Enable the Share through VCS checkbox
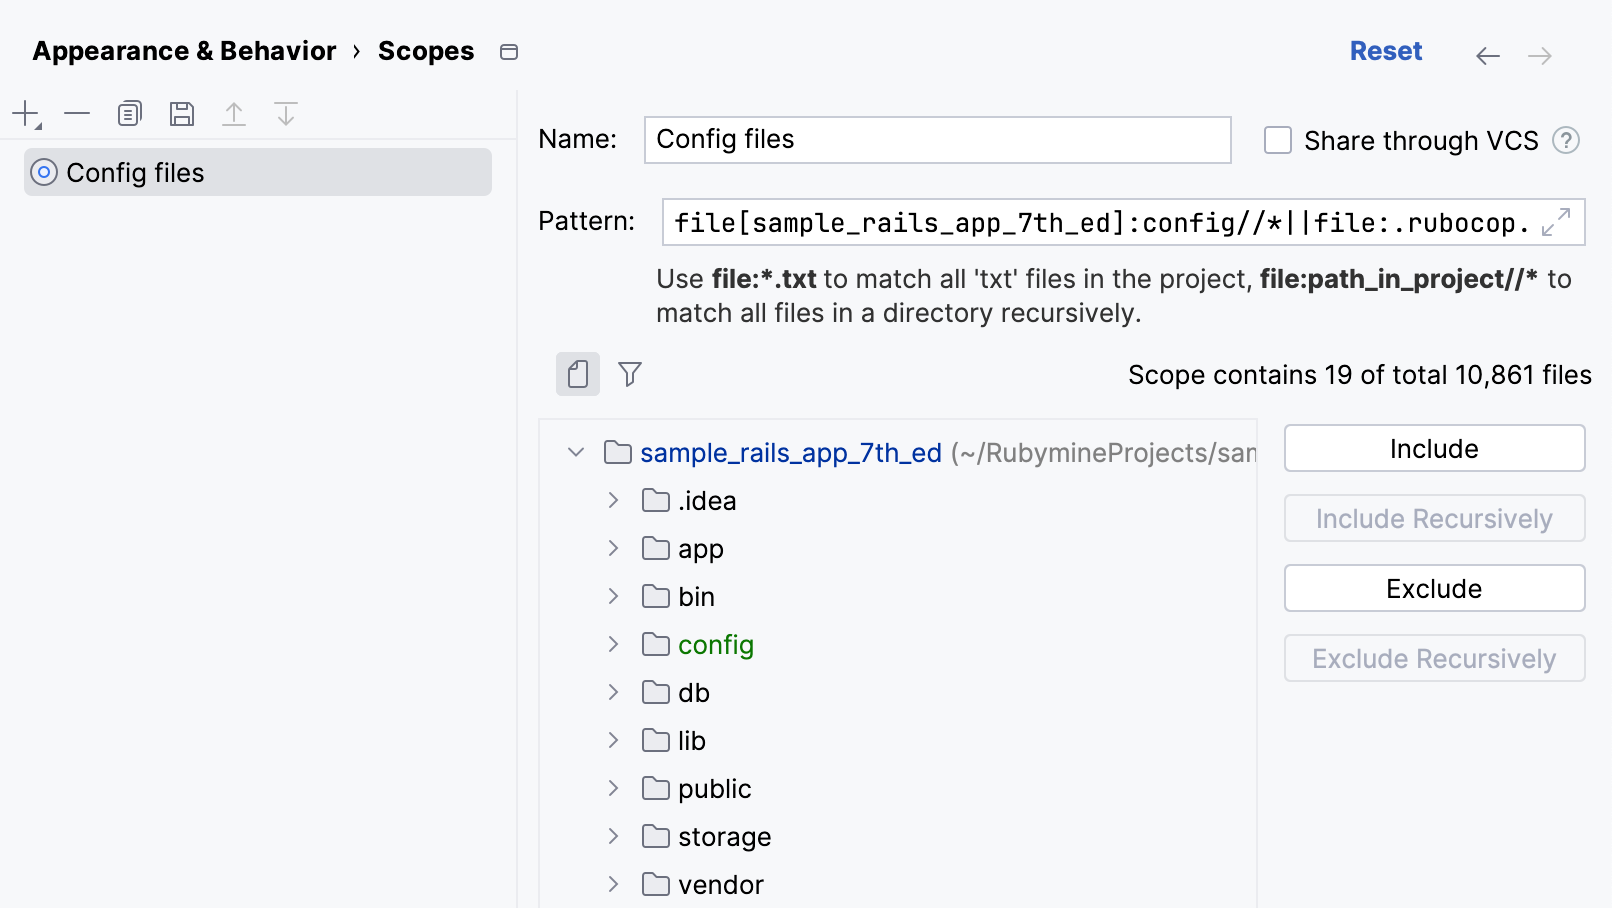 point(1277,141)
